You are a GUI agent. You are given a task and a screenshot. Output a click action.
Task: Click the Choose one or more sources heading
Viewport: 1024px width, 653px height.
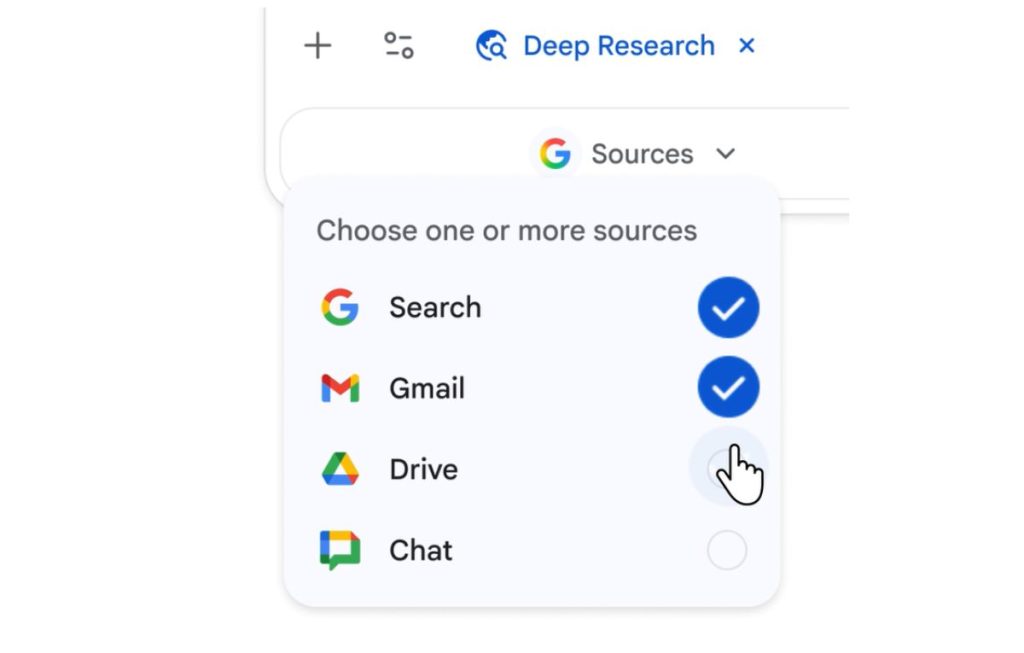coord(506,230)
